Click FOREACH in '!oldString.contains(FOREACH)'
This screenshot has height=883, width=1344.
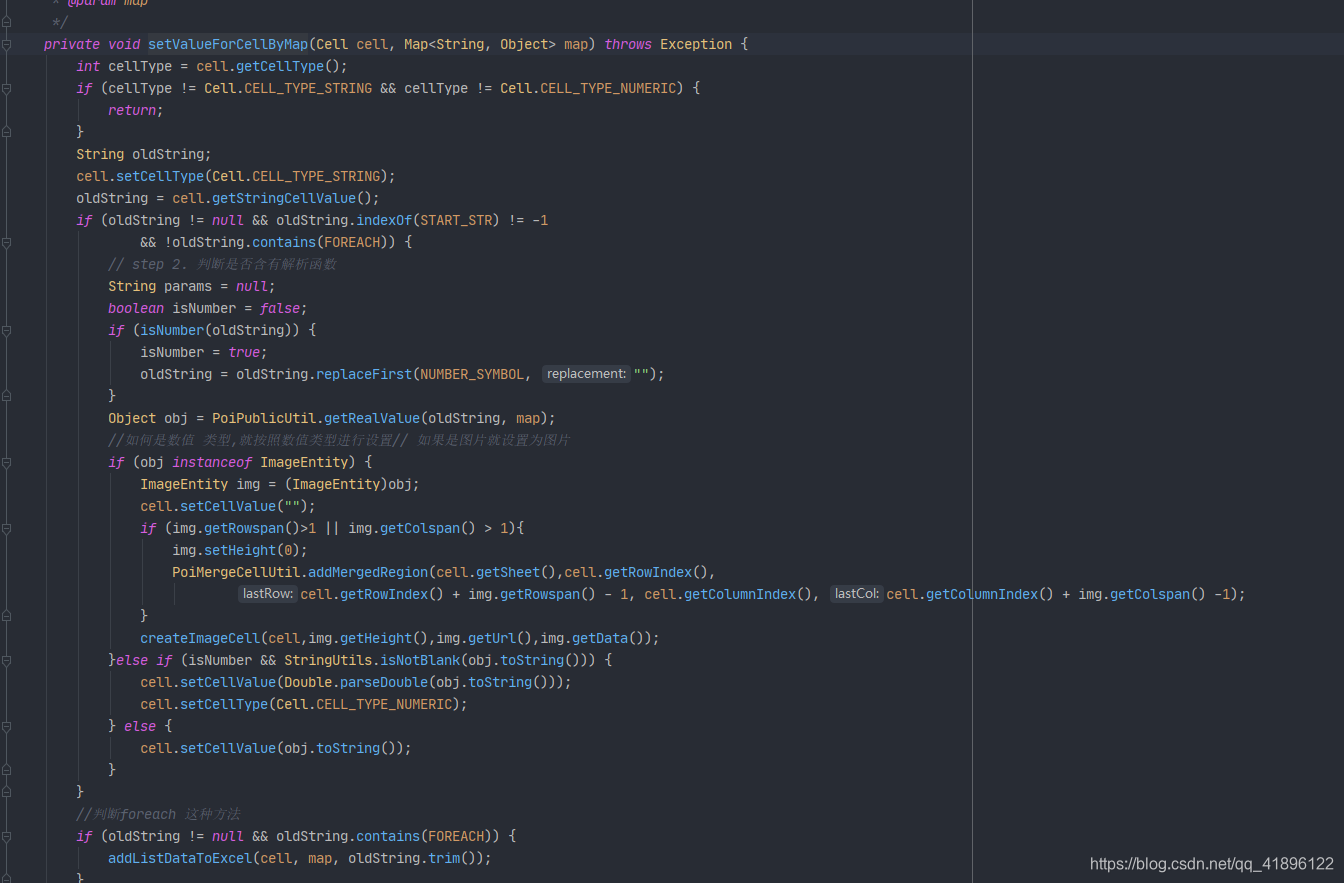coord(352,242)
